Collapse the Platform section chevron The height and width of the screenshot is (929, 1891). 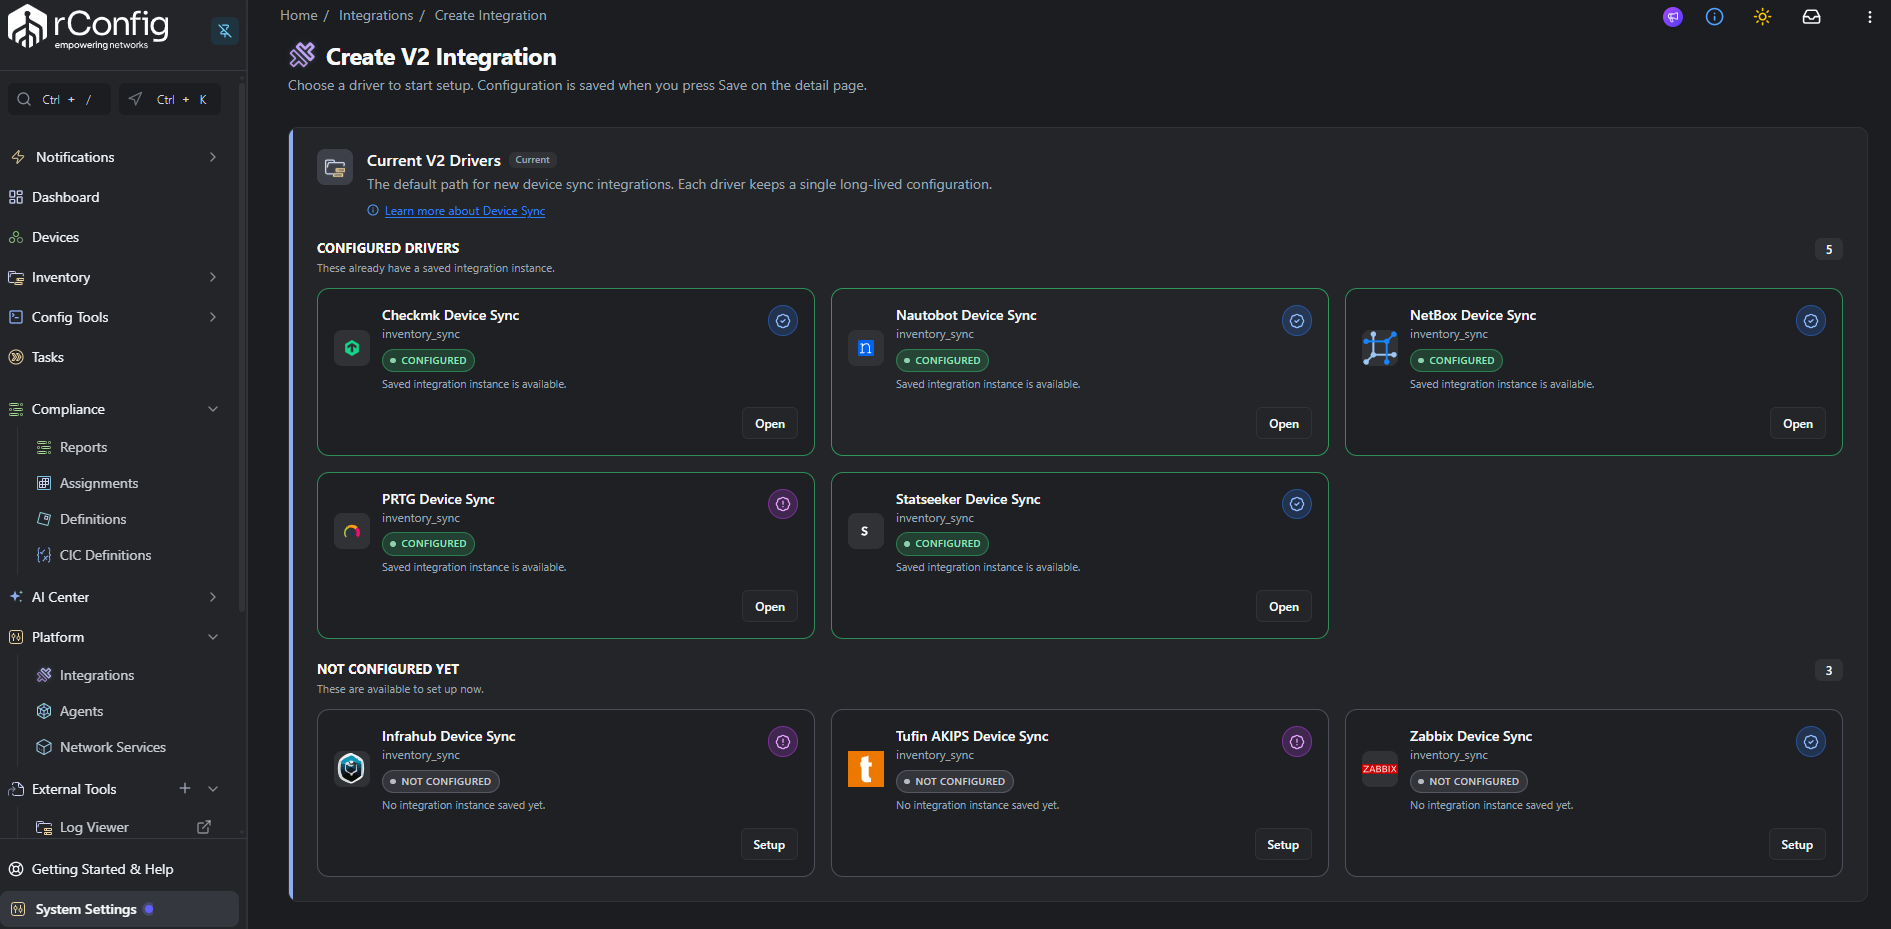[213, 637]
